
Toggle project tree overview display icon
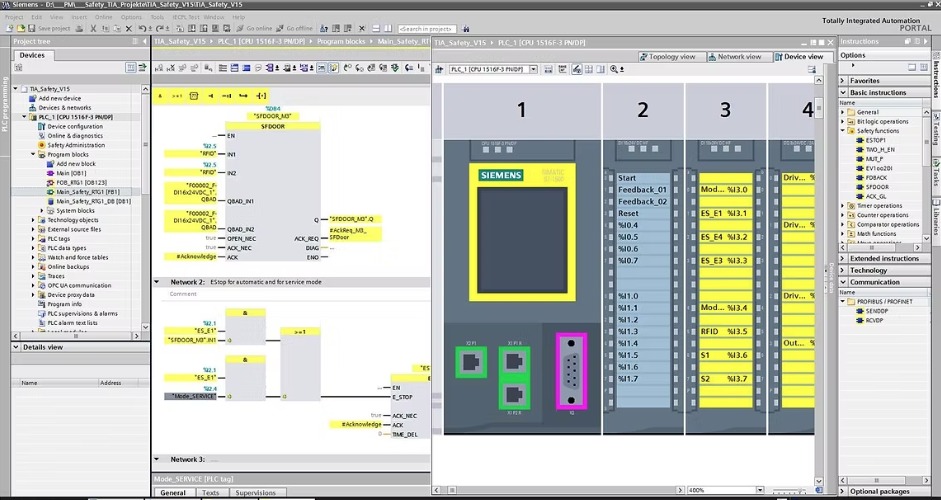(131, 68)
